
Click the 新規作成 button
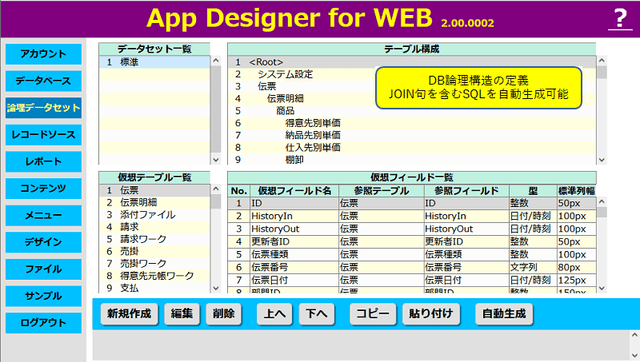(x=129, y=314)
